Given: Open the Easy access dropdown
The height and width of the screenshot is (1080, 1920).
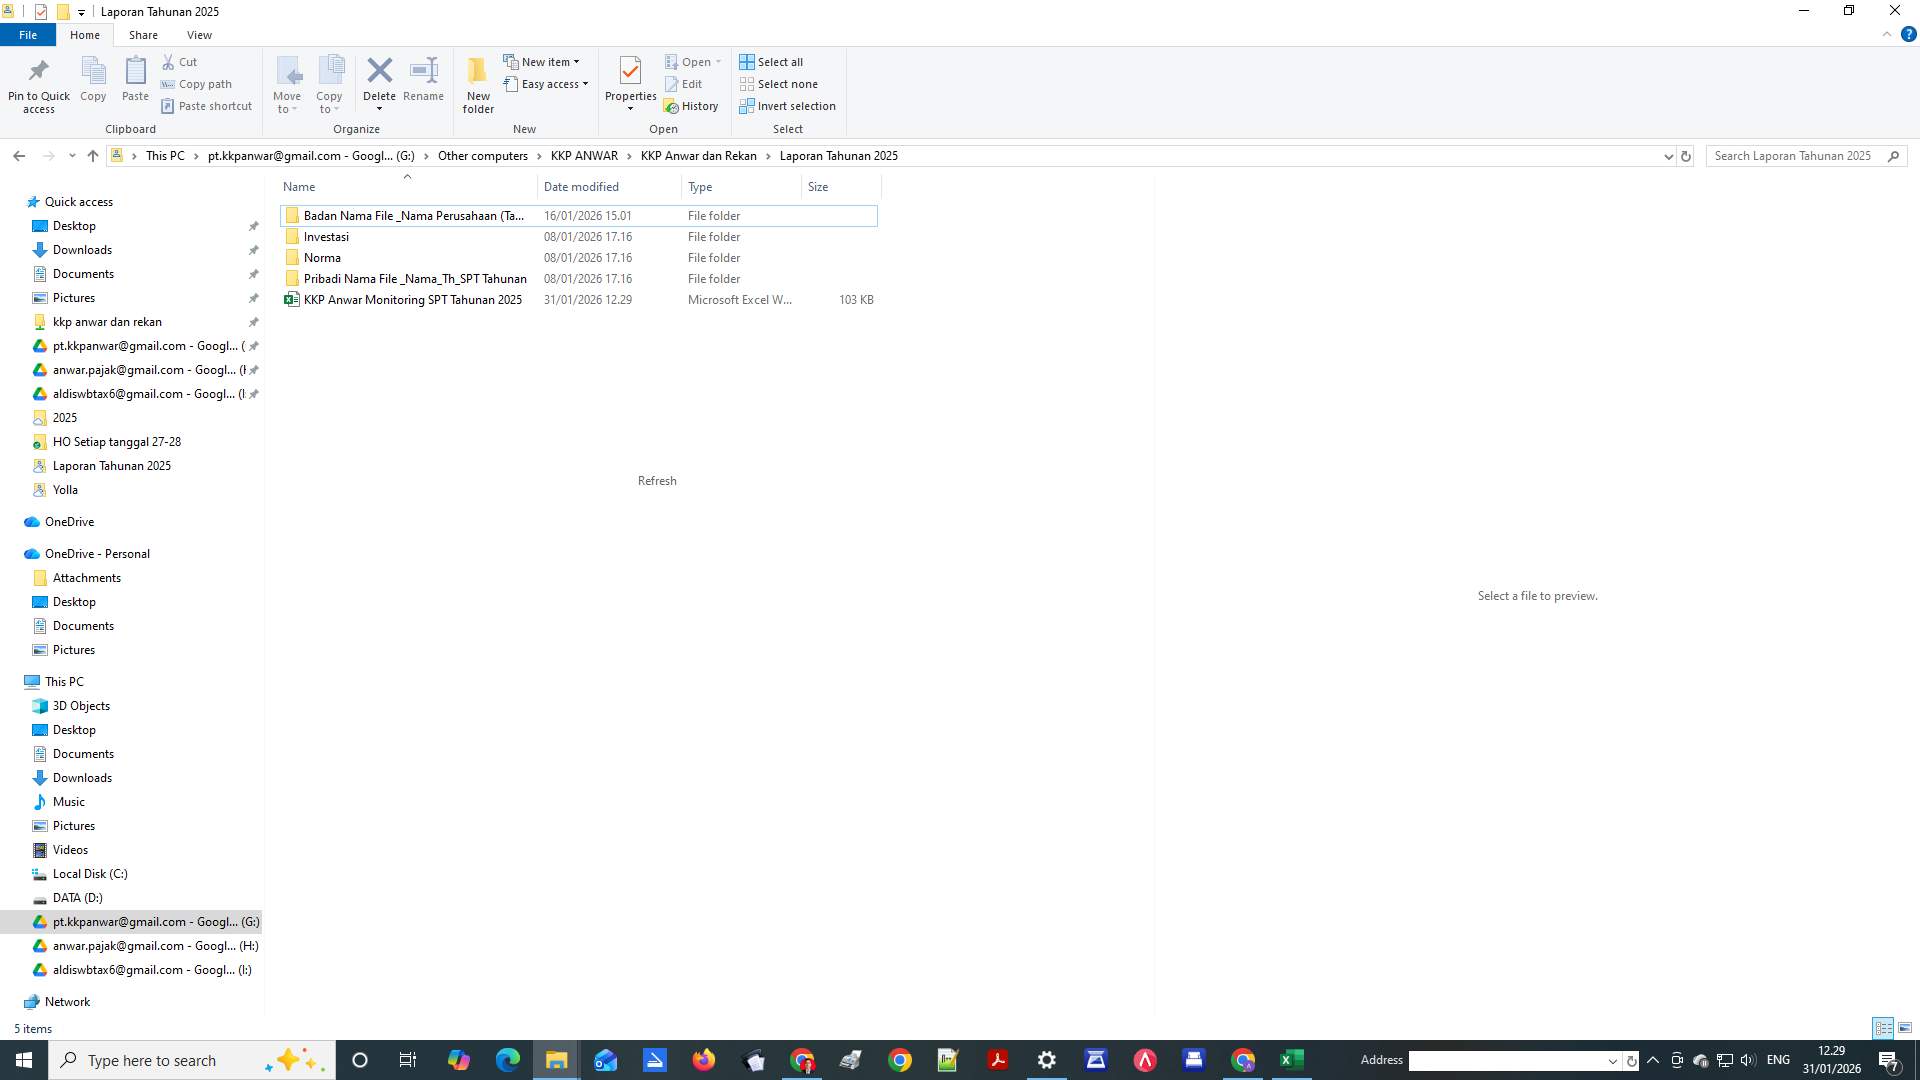Looking at the screenshot, I should 584,84.
